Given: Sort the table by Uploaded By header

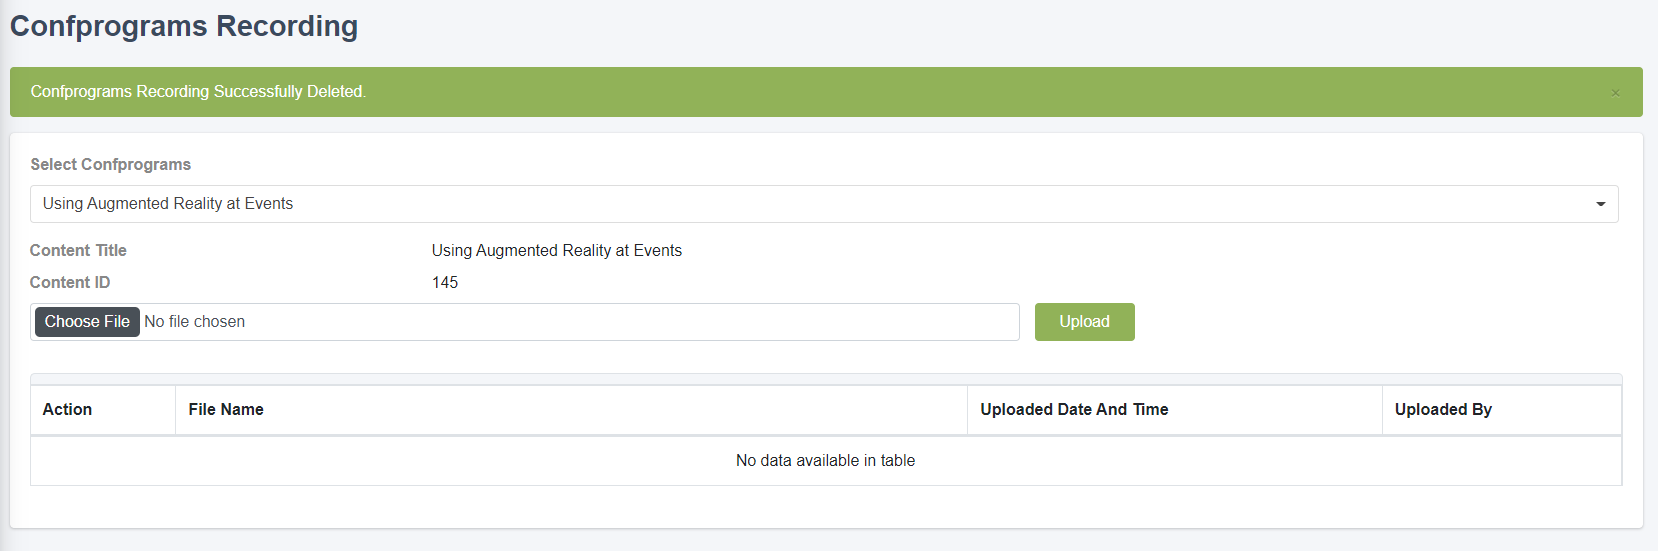Looking at the screenshot, I should (x=1501, y=410).
